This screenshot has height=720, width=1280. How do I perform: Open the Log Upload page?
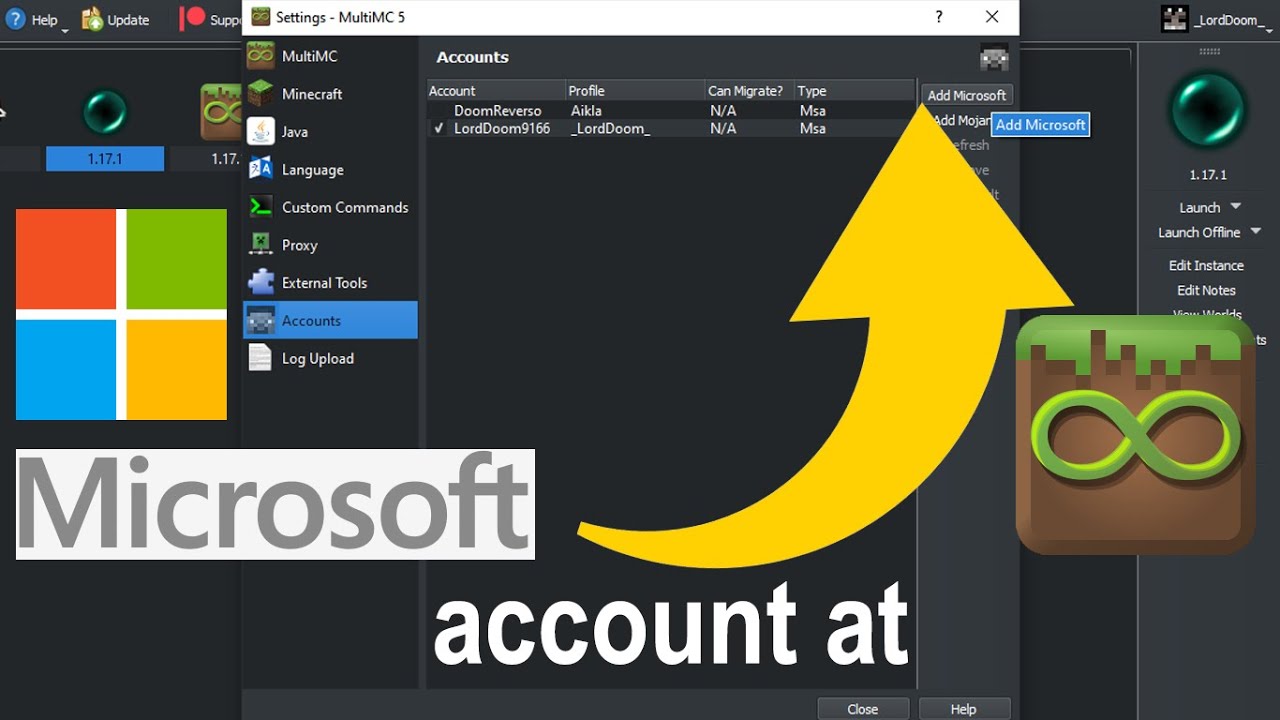[x=330, y=358]
